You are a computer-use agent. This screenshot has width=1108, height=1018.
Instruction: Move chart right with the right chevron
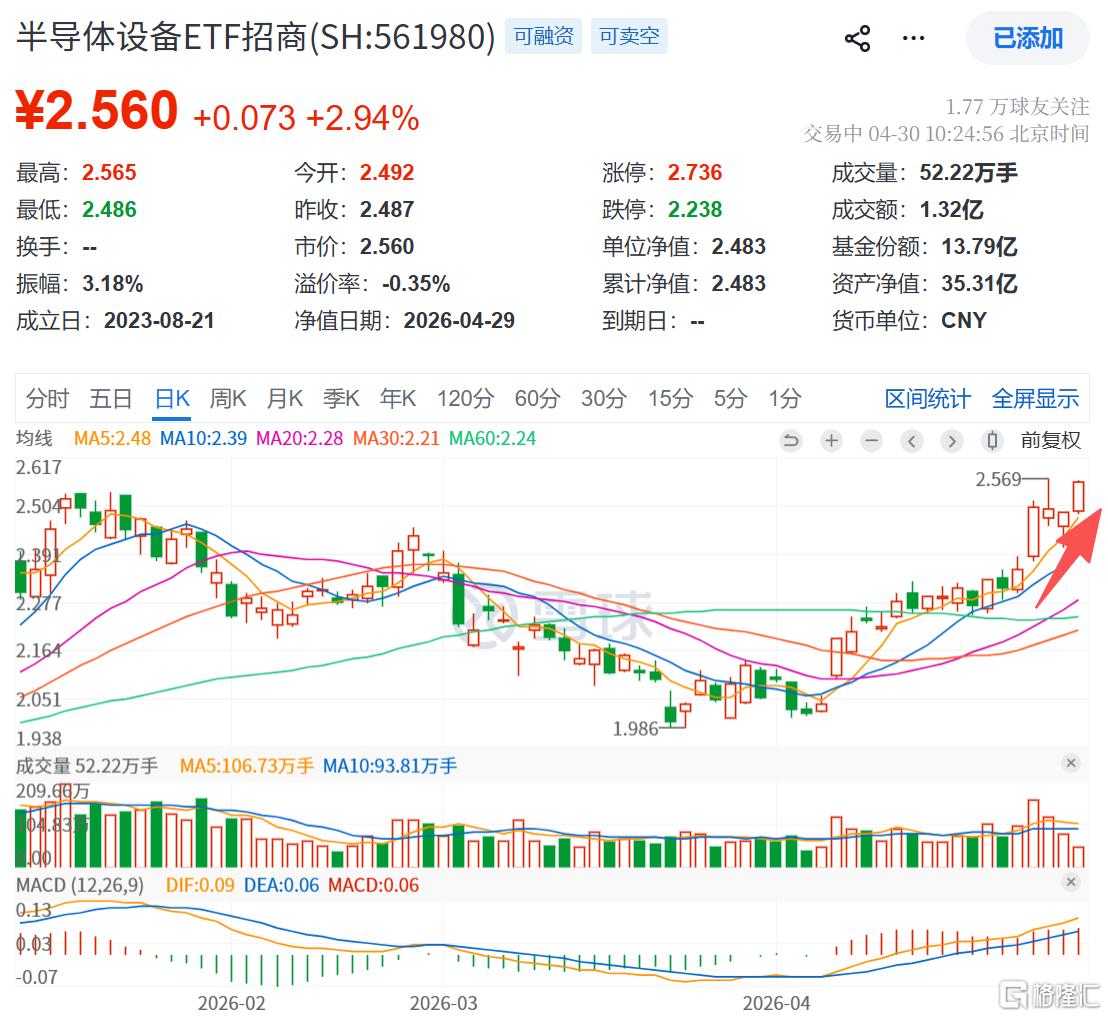952,442
